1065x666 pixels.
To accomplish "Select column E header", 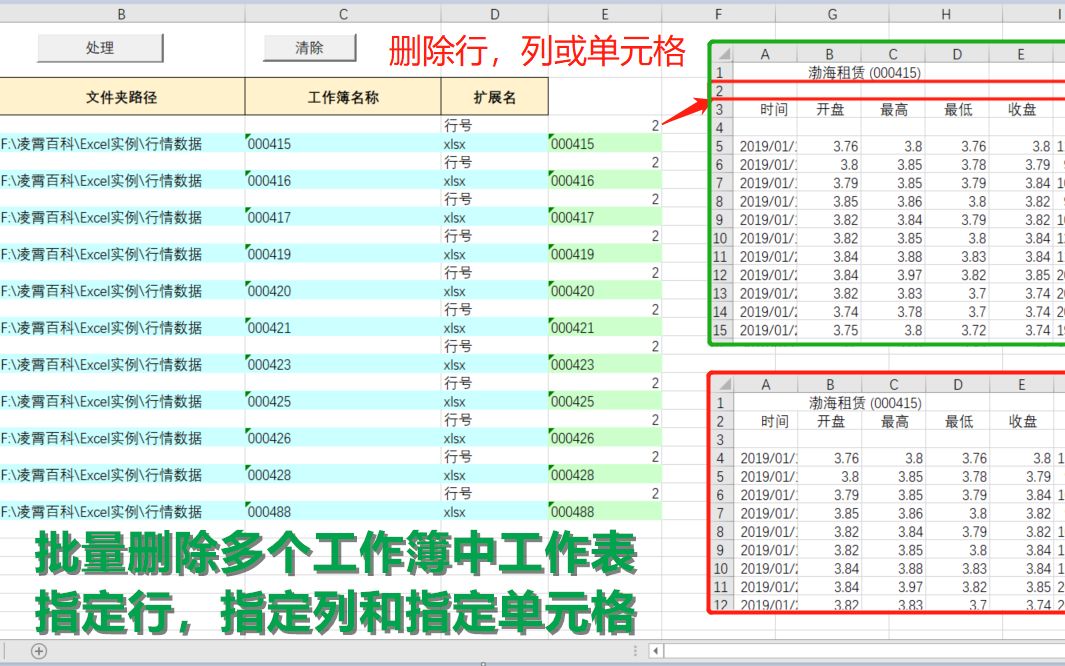I will pos(604,14).
